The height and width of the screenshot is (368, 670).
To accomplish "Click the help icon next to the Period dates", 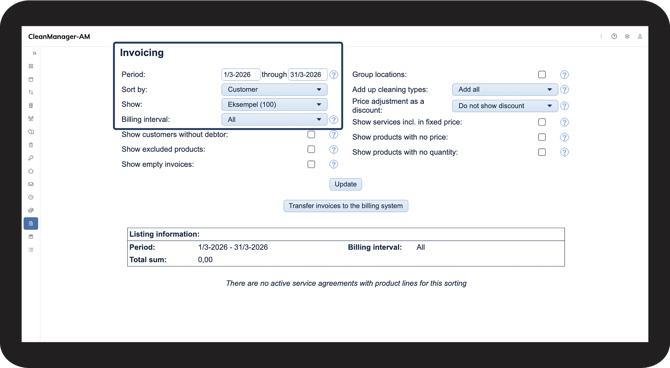I will [x=334, y=75].
